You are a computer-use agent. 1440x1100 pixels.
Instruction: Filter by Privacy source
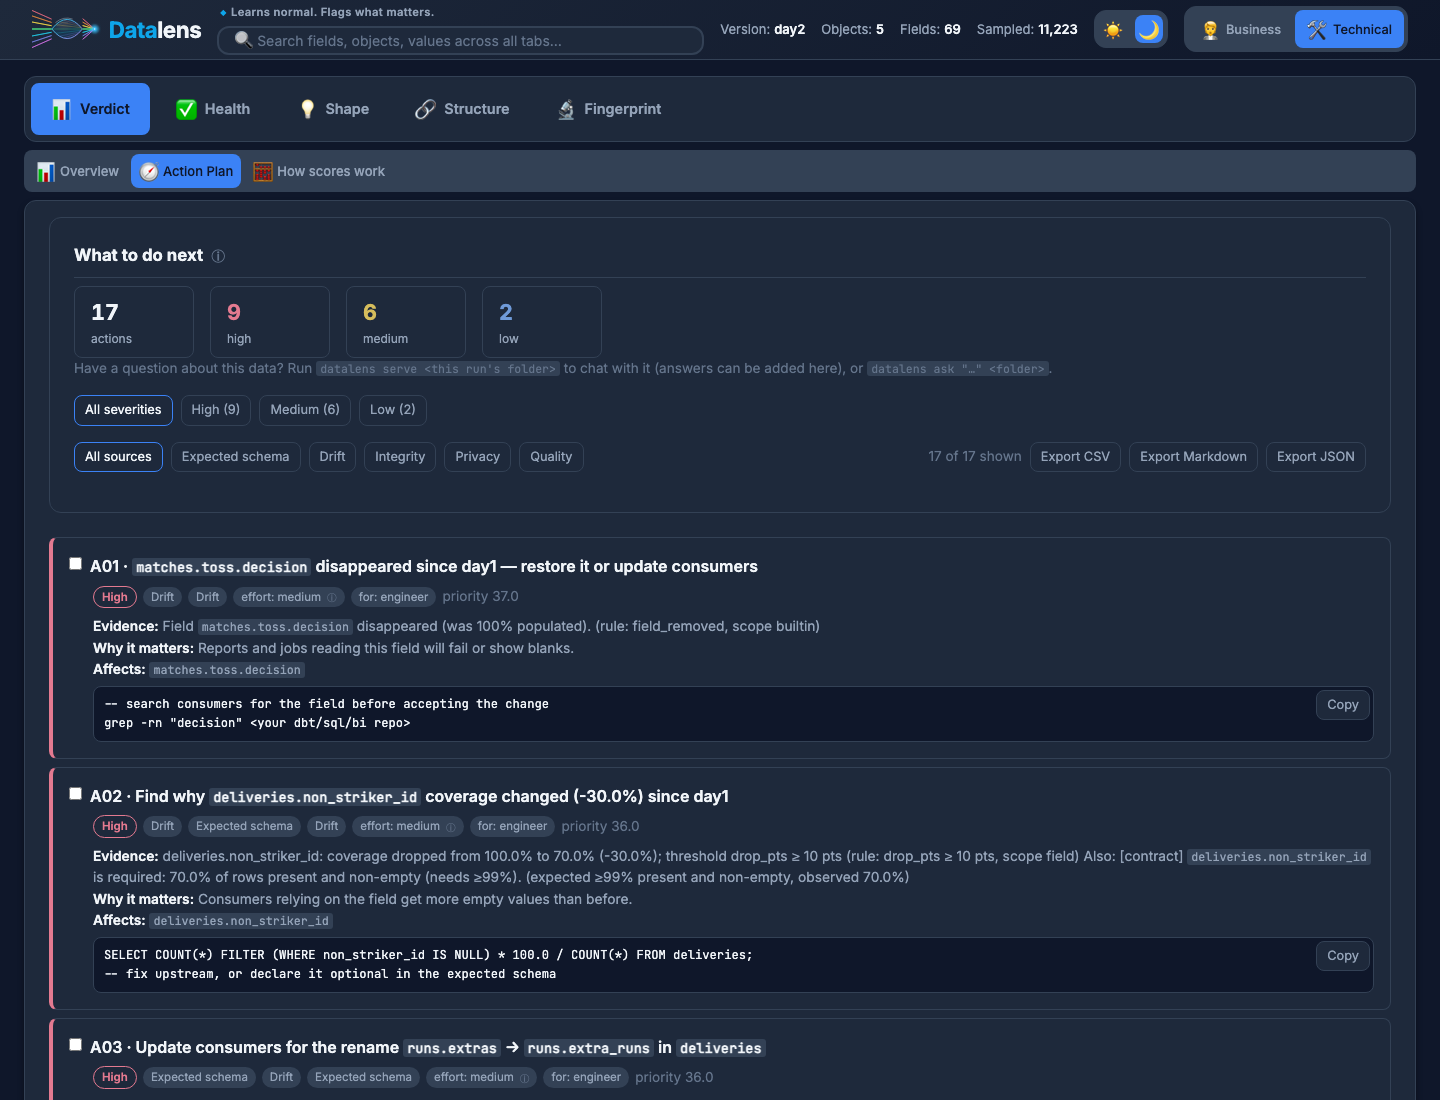point(478,457)
